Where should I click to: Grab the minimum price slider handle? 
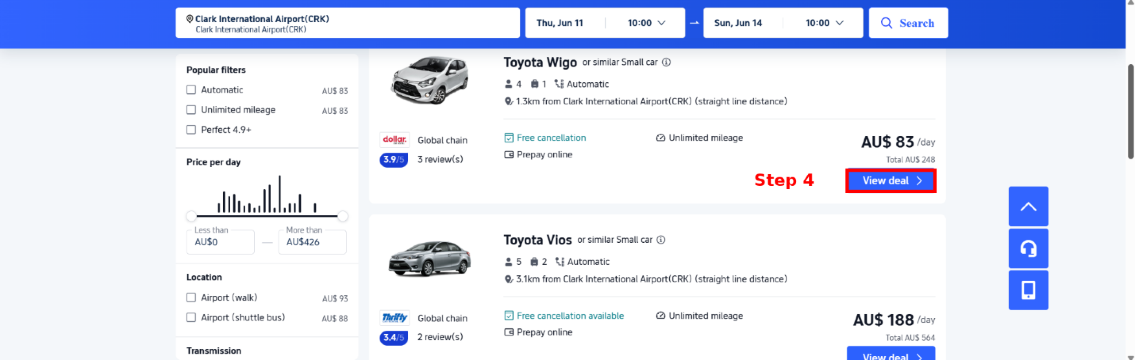pyautogui.click(x=191, y=216)
